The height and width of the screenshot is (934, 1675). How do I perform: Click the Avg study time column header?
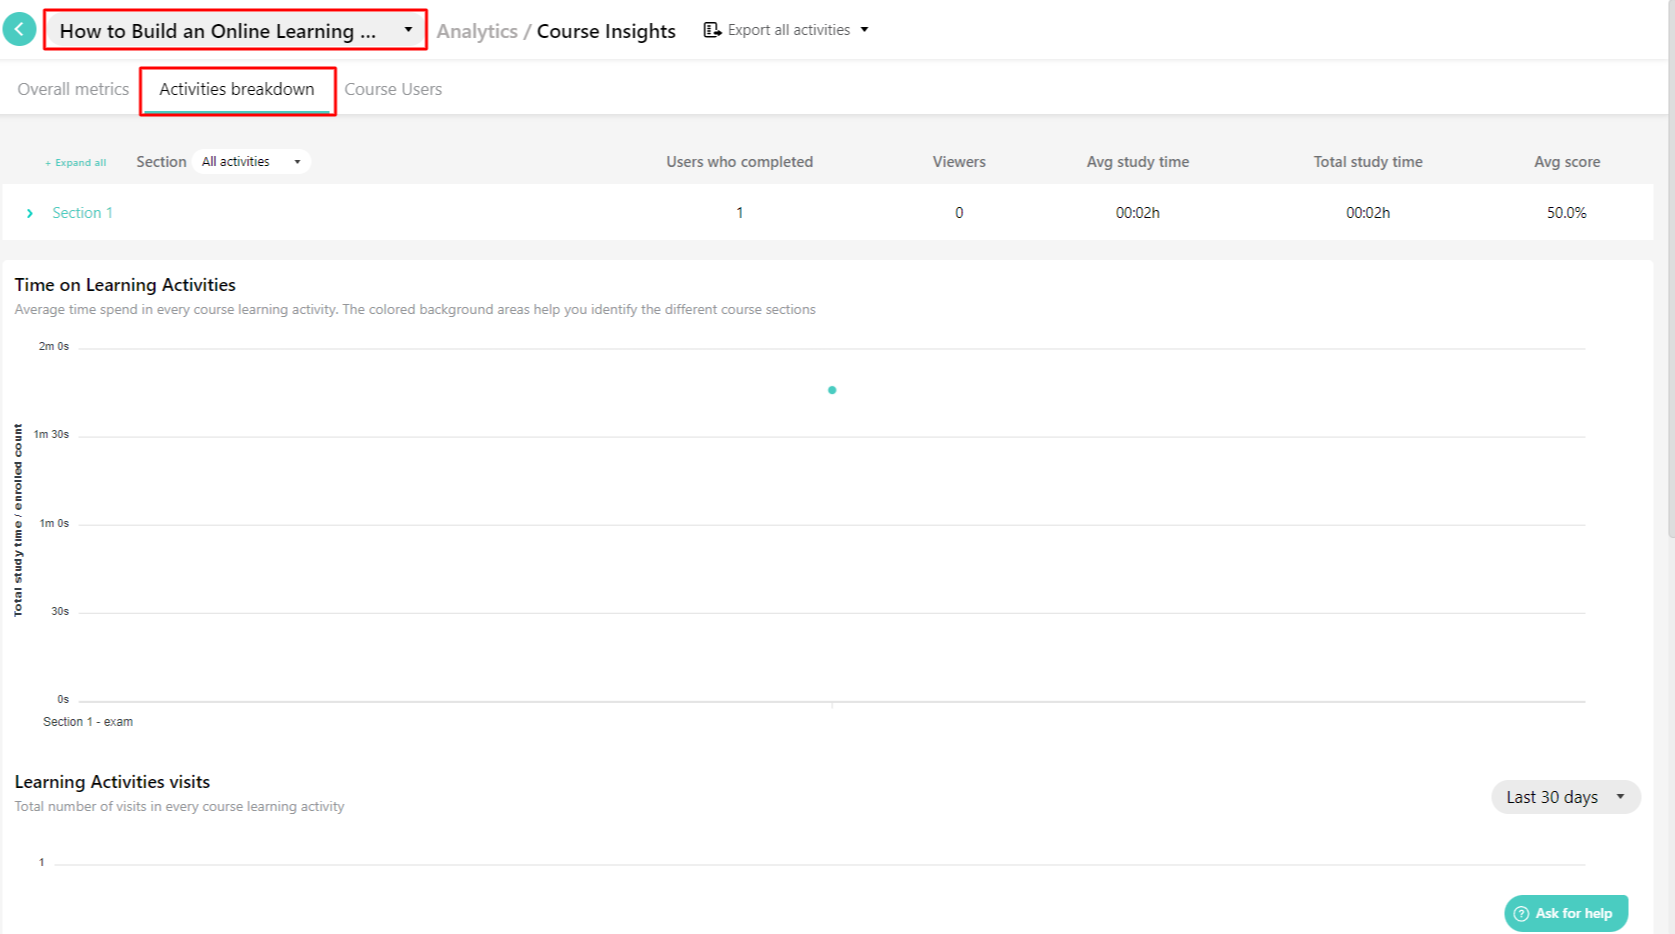coord(1138,162)
